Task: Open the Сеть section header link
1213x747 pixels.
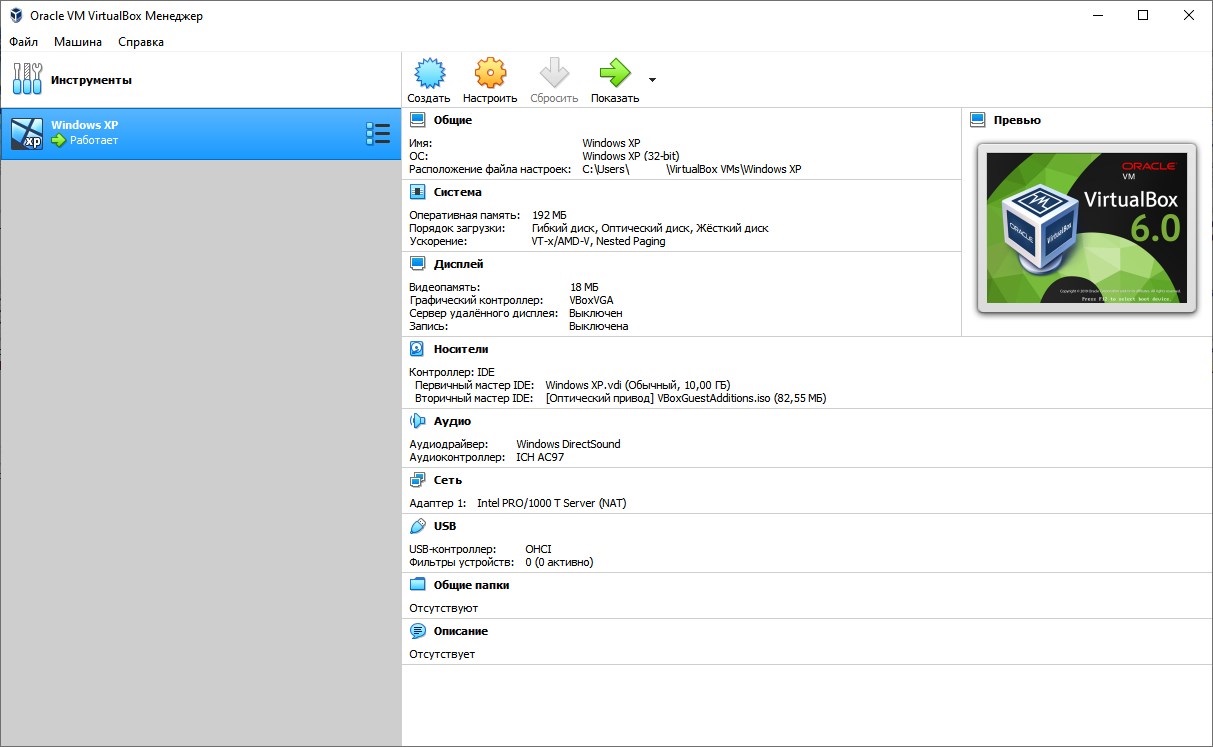Action: (x=448, y=480)
